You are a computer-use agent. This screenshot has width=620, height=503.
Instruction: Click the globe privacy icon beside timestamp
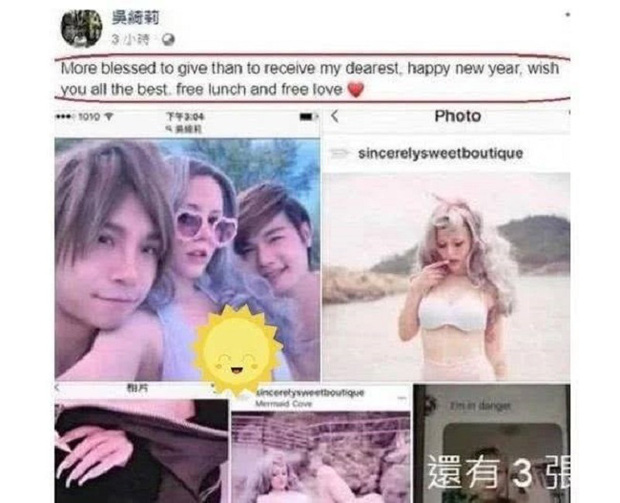[168, 40]
